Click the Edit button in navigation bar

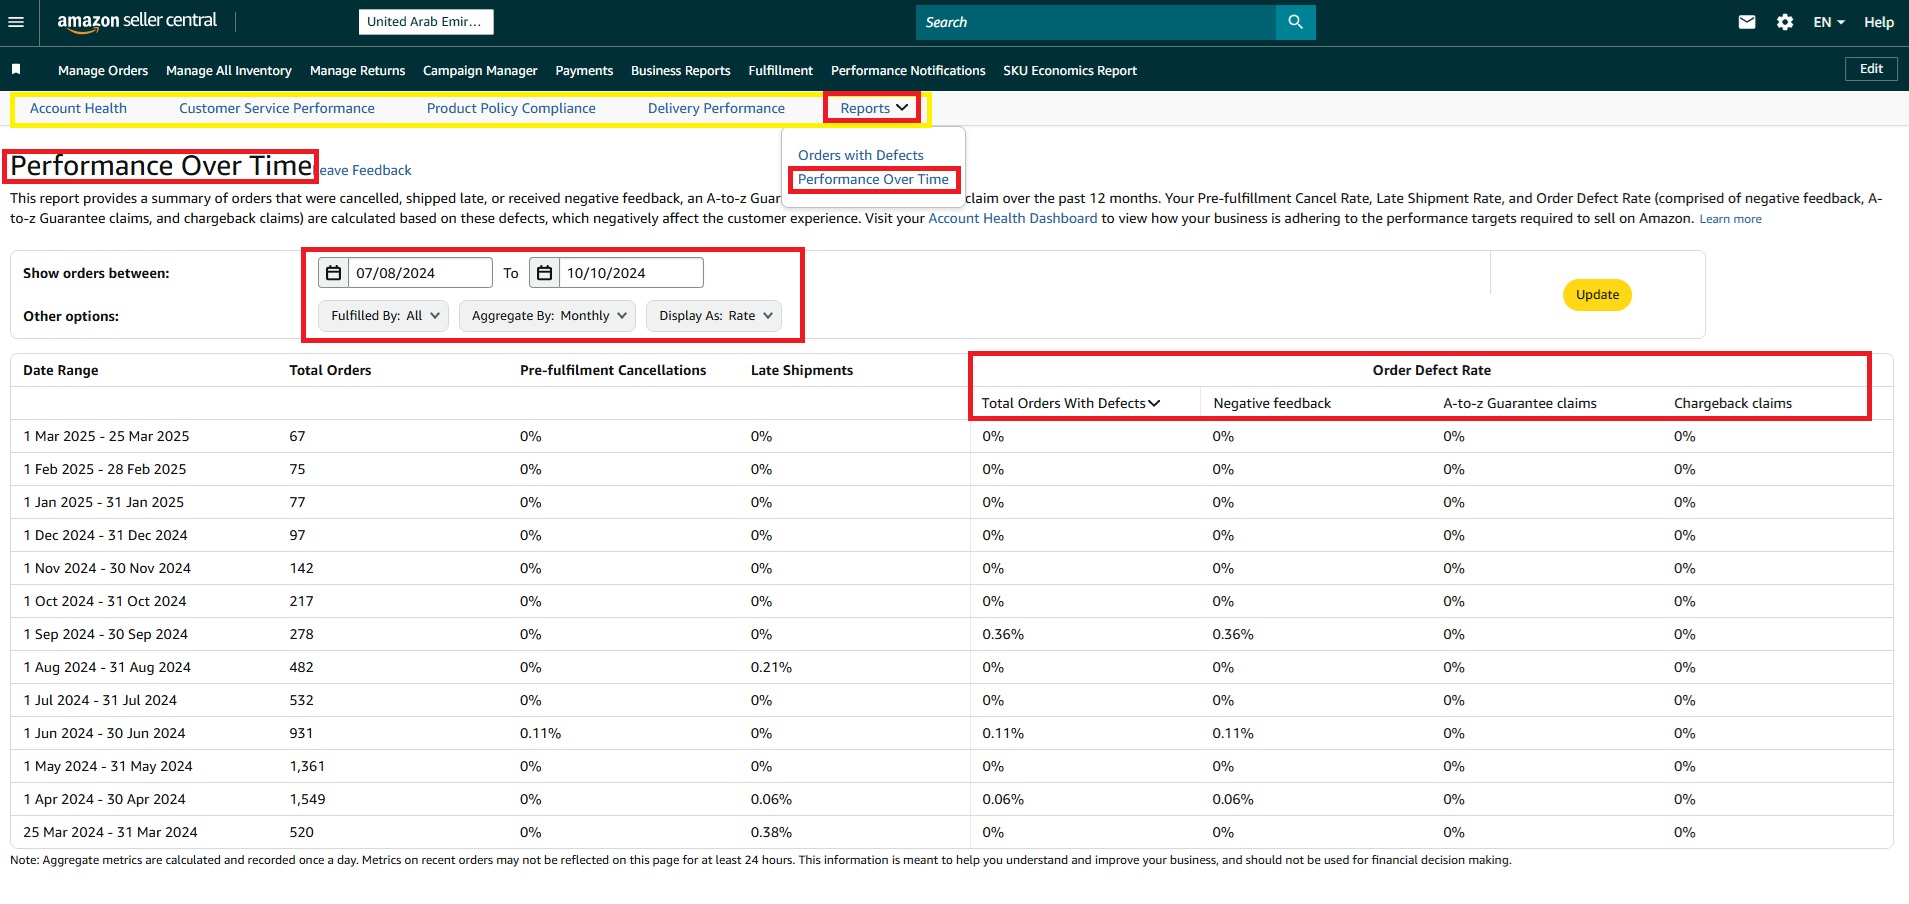(x=1871, y=69)
